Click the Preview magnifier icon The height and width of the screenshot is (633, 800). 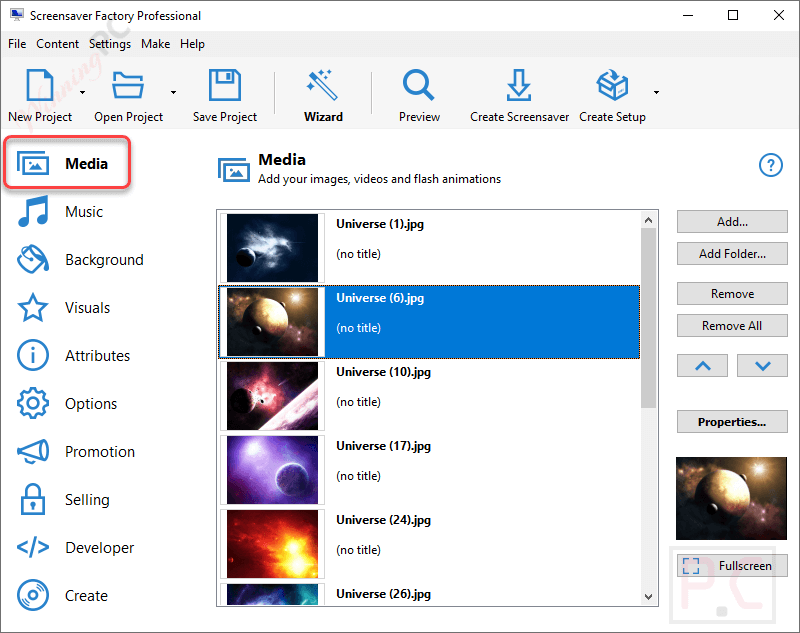[418, 85]
